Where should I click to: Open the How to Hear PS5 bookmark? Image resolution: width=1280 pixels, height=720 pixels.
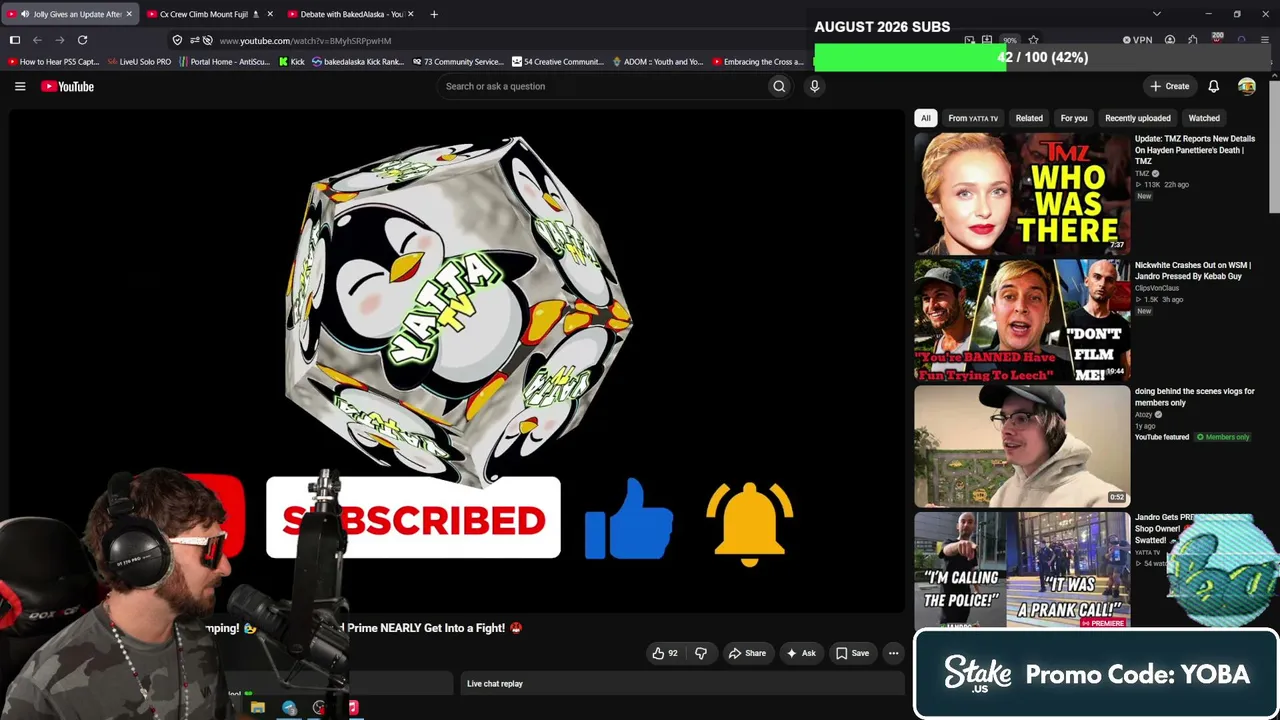(x=53, y=62)
